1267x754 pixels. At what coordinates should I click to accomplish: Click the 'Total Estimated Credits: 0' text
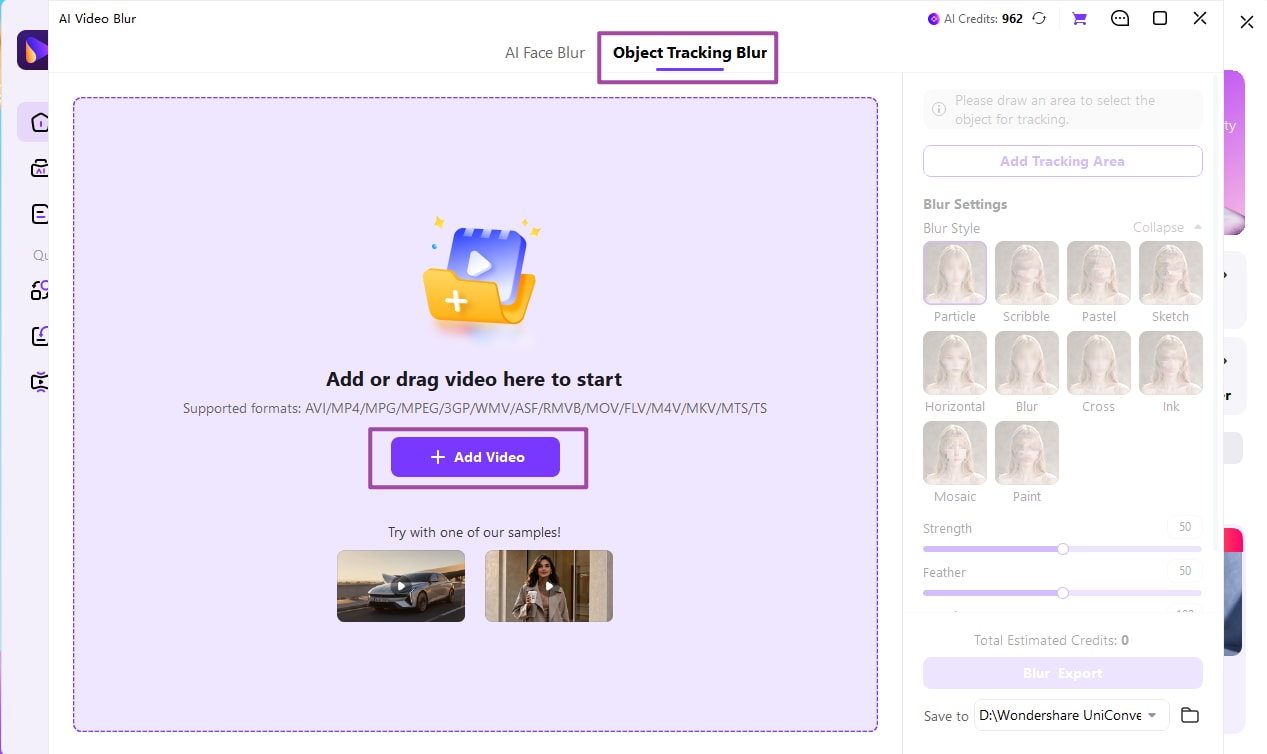(x=1051, y=640)
